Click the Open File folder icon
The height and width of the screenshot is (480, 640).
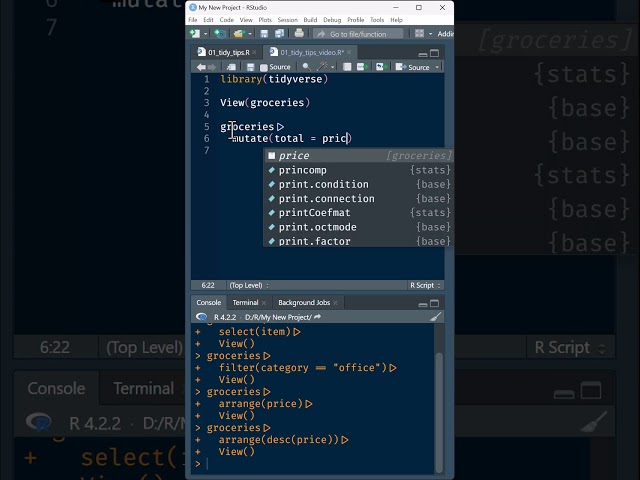(238, 33)
